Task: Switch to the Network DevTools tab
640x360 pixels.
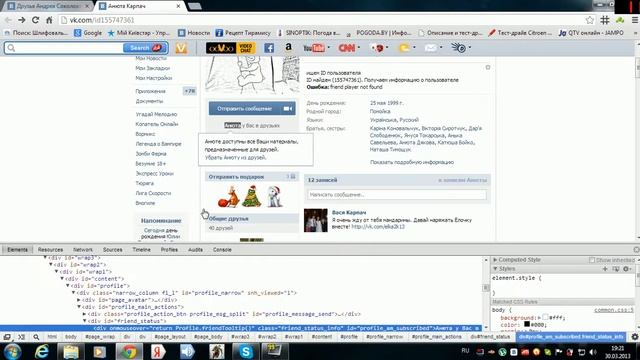Action: pos(83,249)
